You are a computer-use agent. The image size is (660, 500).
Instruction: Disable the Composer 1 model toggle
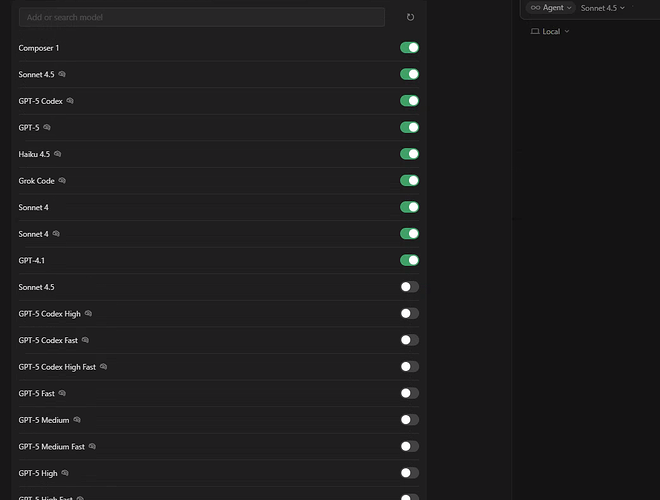pyautogui.click(x=409, y=48)
